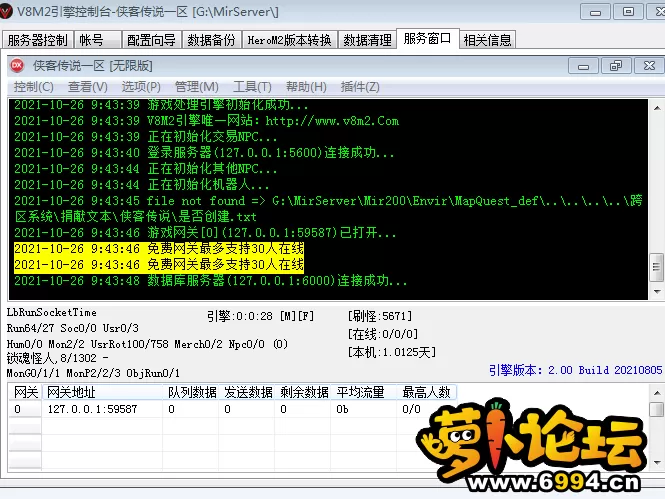Click the 队列数据 column header
This screenshot has height=499, width=665.
(x=190, y=392)
